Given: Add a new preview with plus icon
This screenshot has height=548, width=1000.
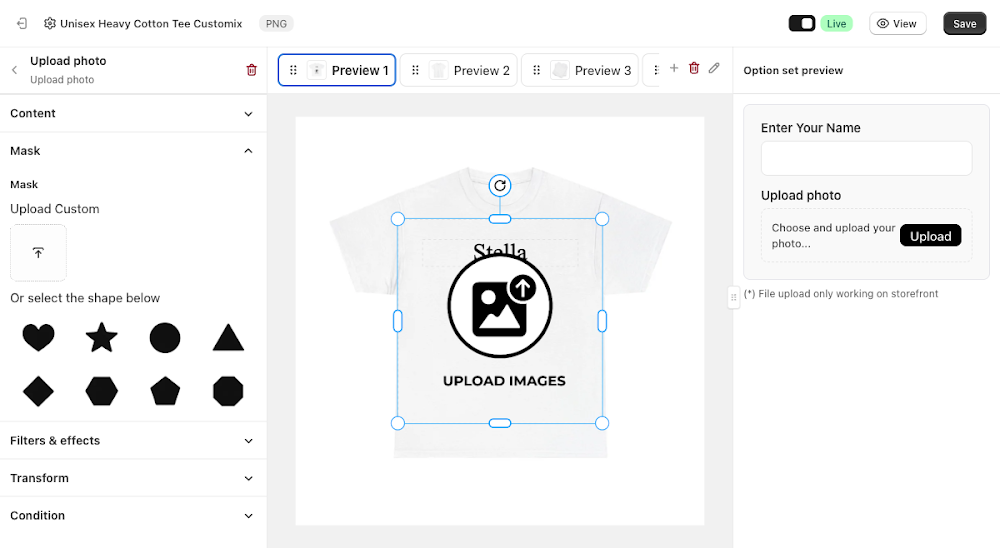Looking at the screenshot, I should tap(673, 68).
